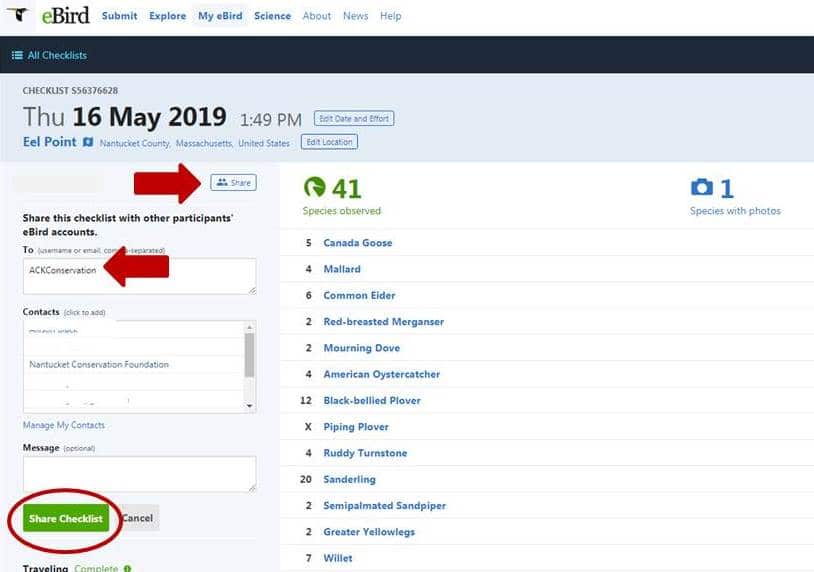Open the Help page

coord(390,16)
